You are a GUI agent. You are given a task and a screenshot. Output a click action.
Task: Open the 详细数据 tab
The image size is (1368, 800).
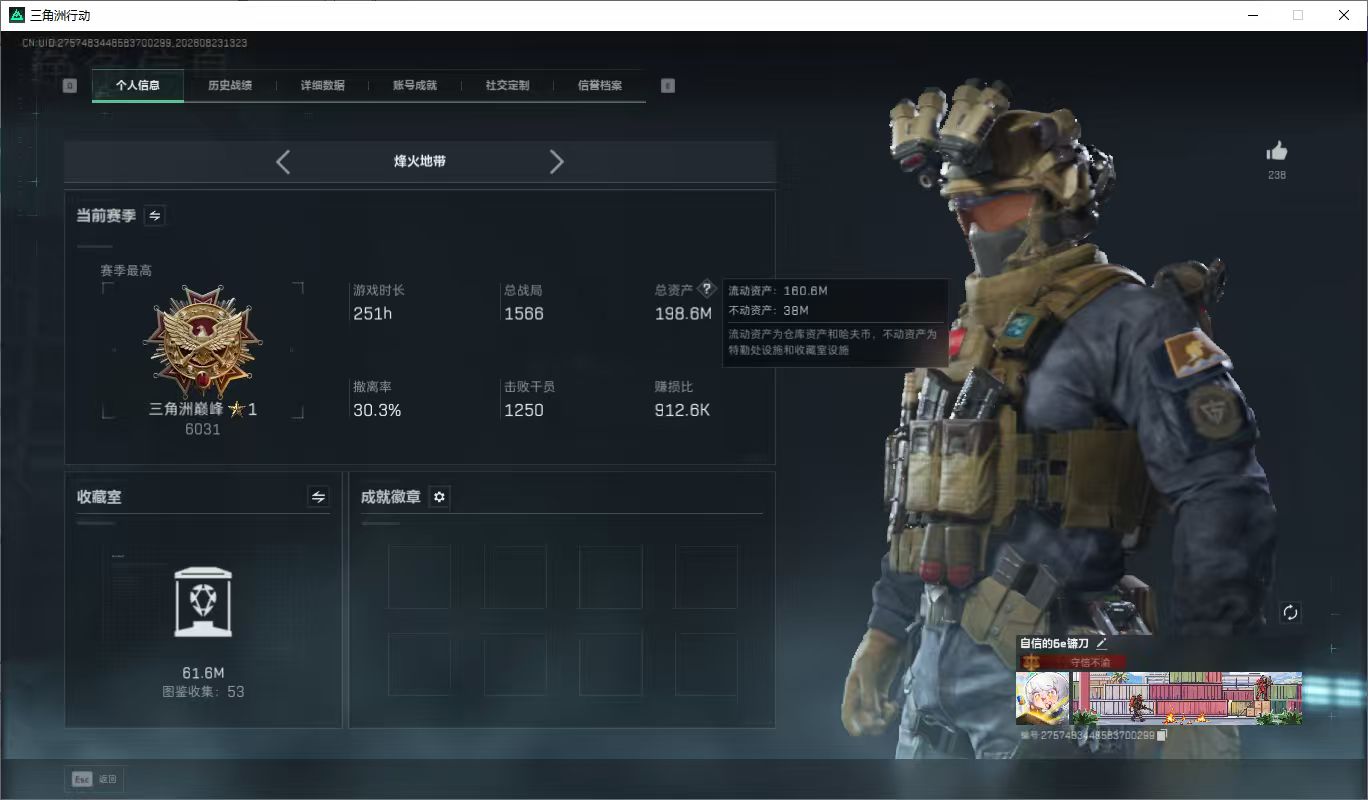coord(322,85)
